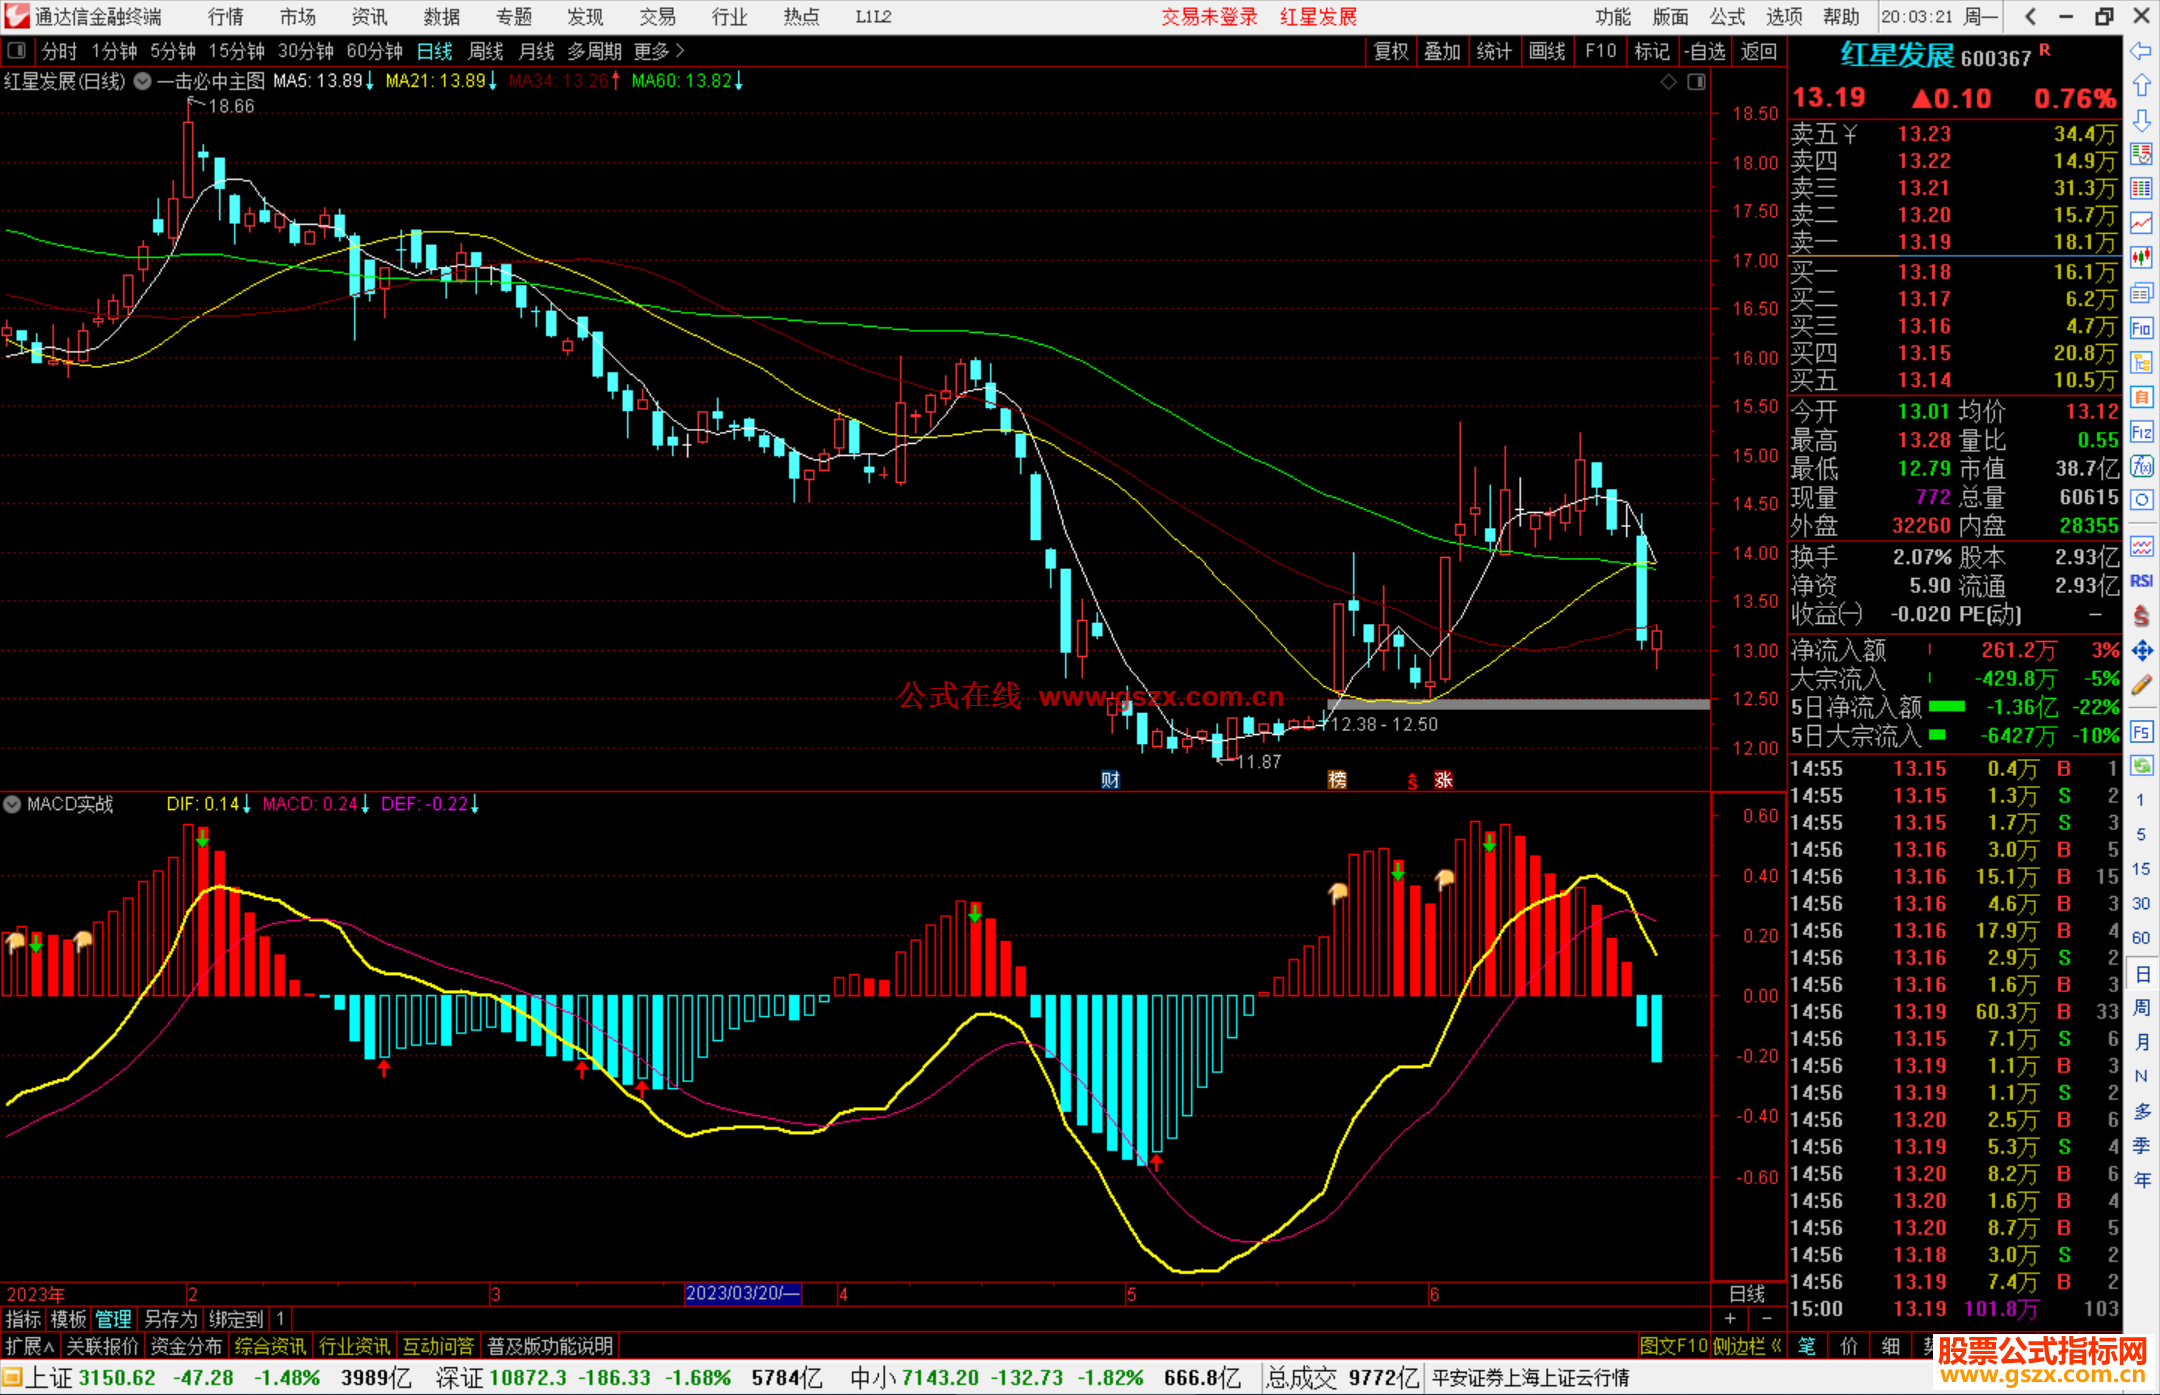Click the pencil drawing tool icon
Viewport: 2160px width, 1395px height.
click(x=2141, y=685)
